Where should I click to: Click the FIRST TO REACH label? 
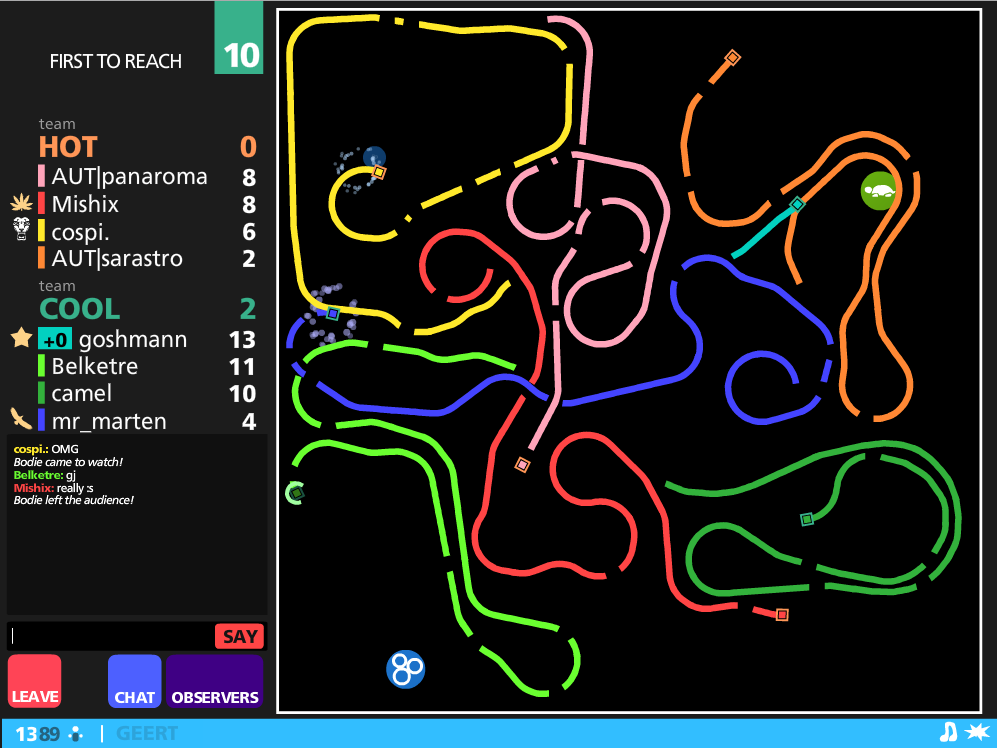coord(116,61)
